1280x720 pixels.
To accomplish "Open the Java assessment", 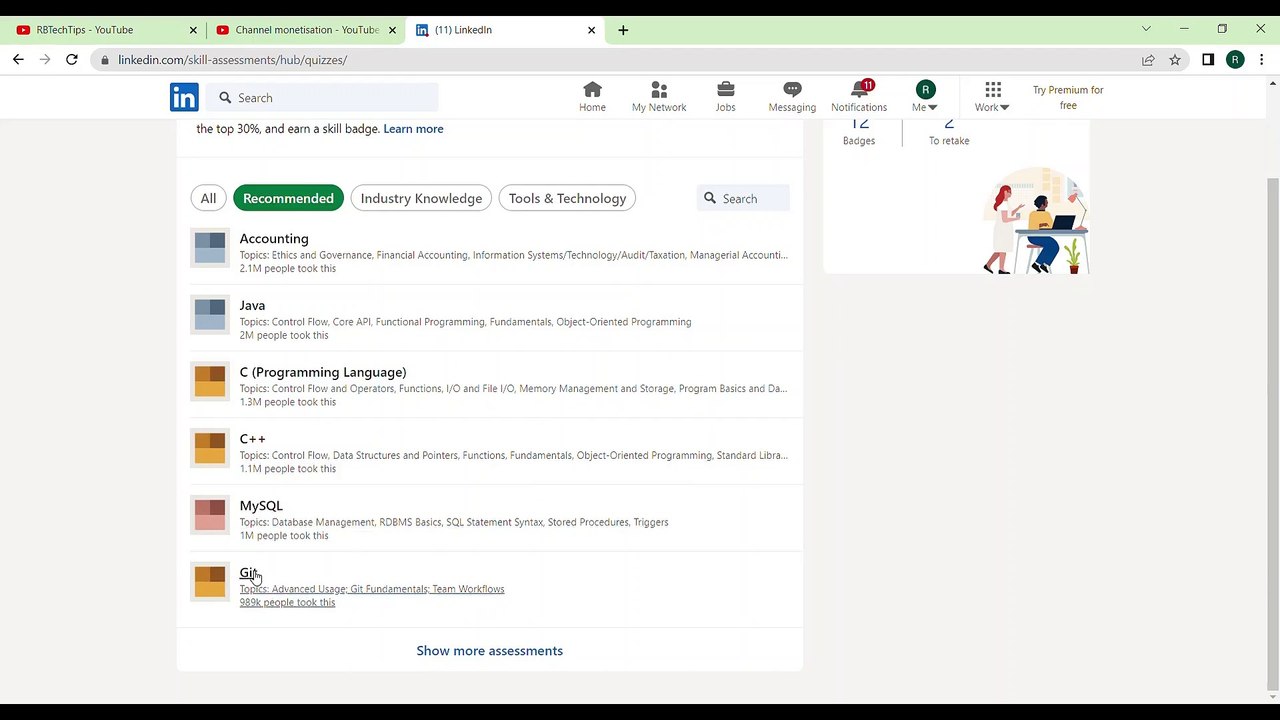I will pyautogui.click(x=252, y=305).
